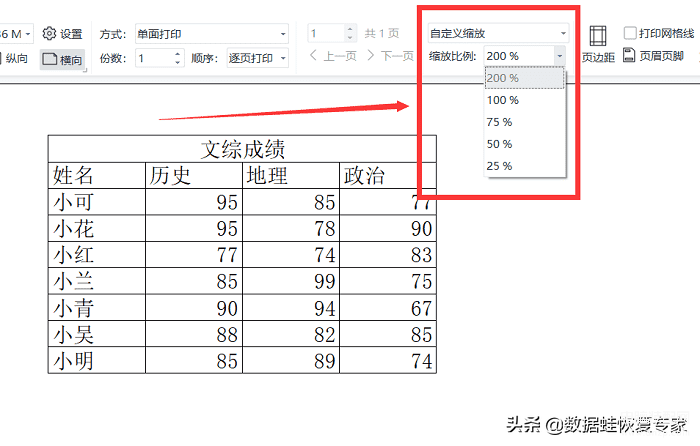Increase 份数 copies with up arrow

point(177,54)
